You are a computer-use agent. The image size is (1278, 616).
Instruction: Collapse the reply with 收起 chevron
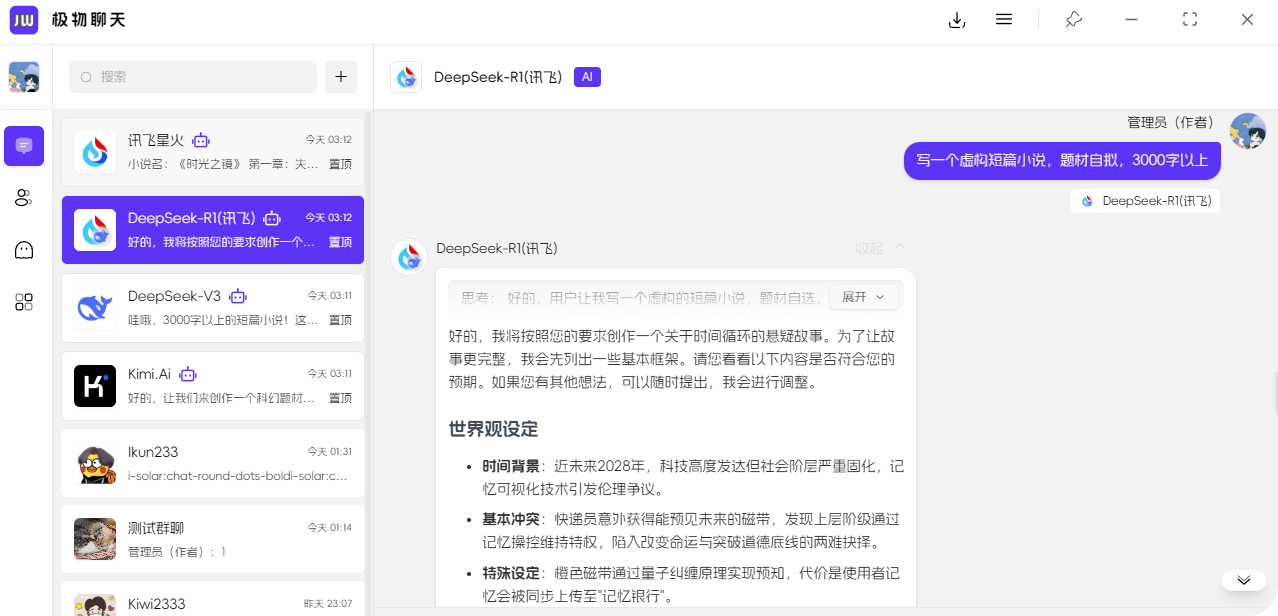(x=881, y=248)
